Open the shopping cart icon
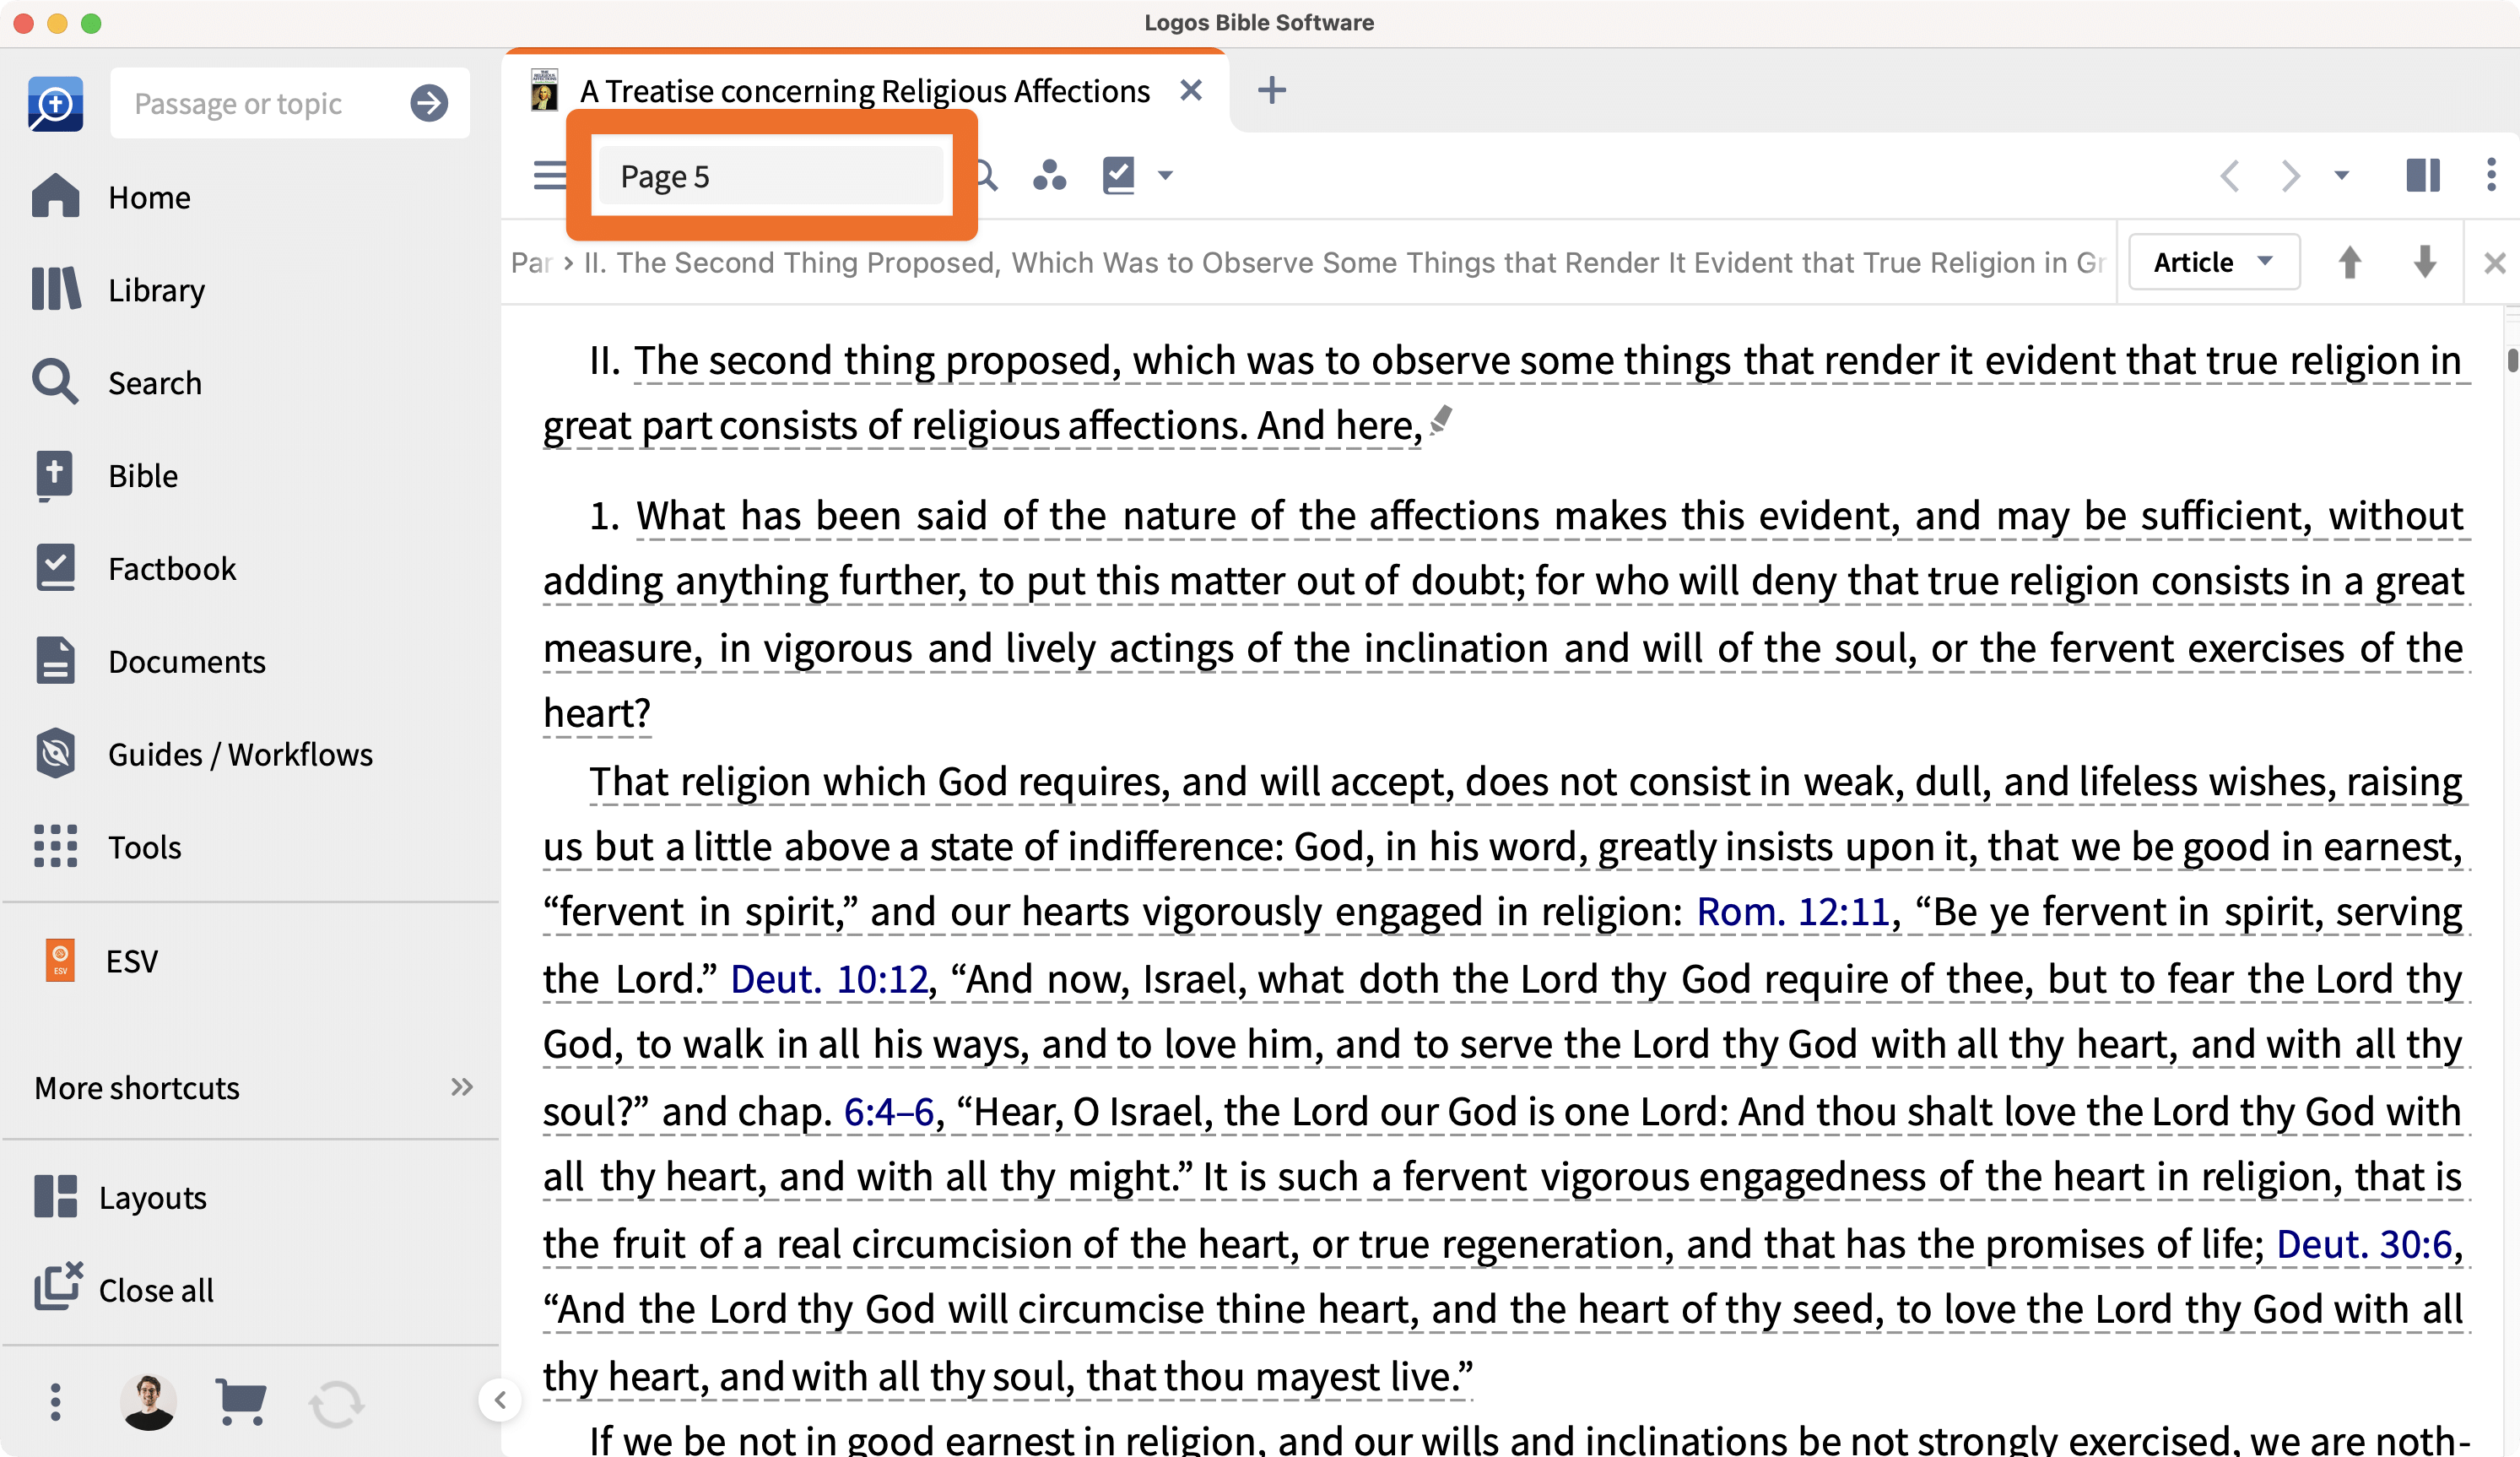The image size is (2520, 1457). click(x=241, y=1401)
